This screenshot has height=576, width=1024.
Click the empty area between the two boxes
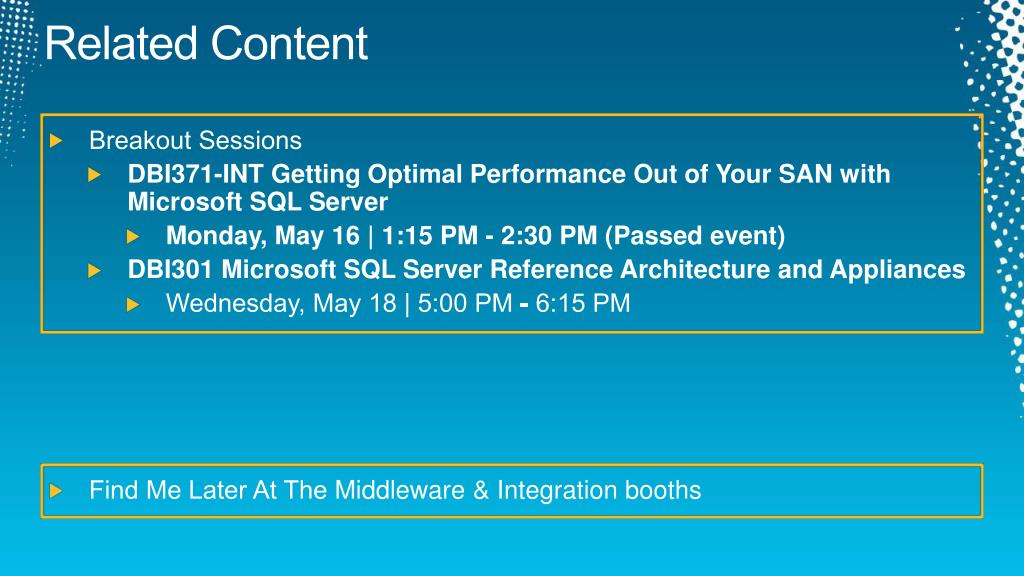pyautogui.click(x=512, y=398)
